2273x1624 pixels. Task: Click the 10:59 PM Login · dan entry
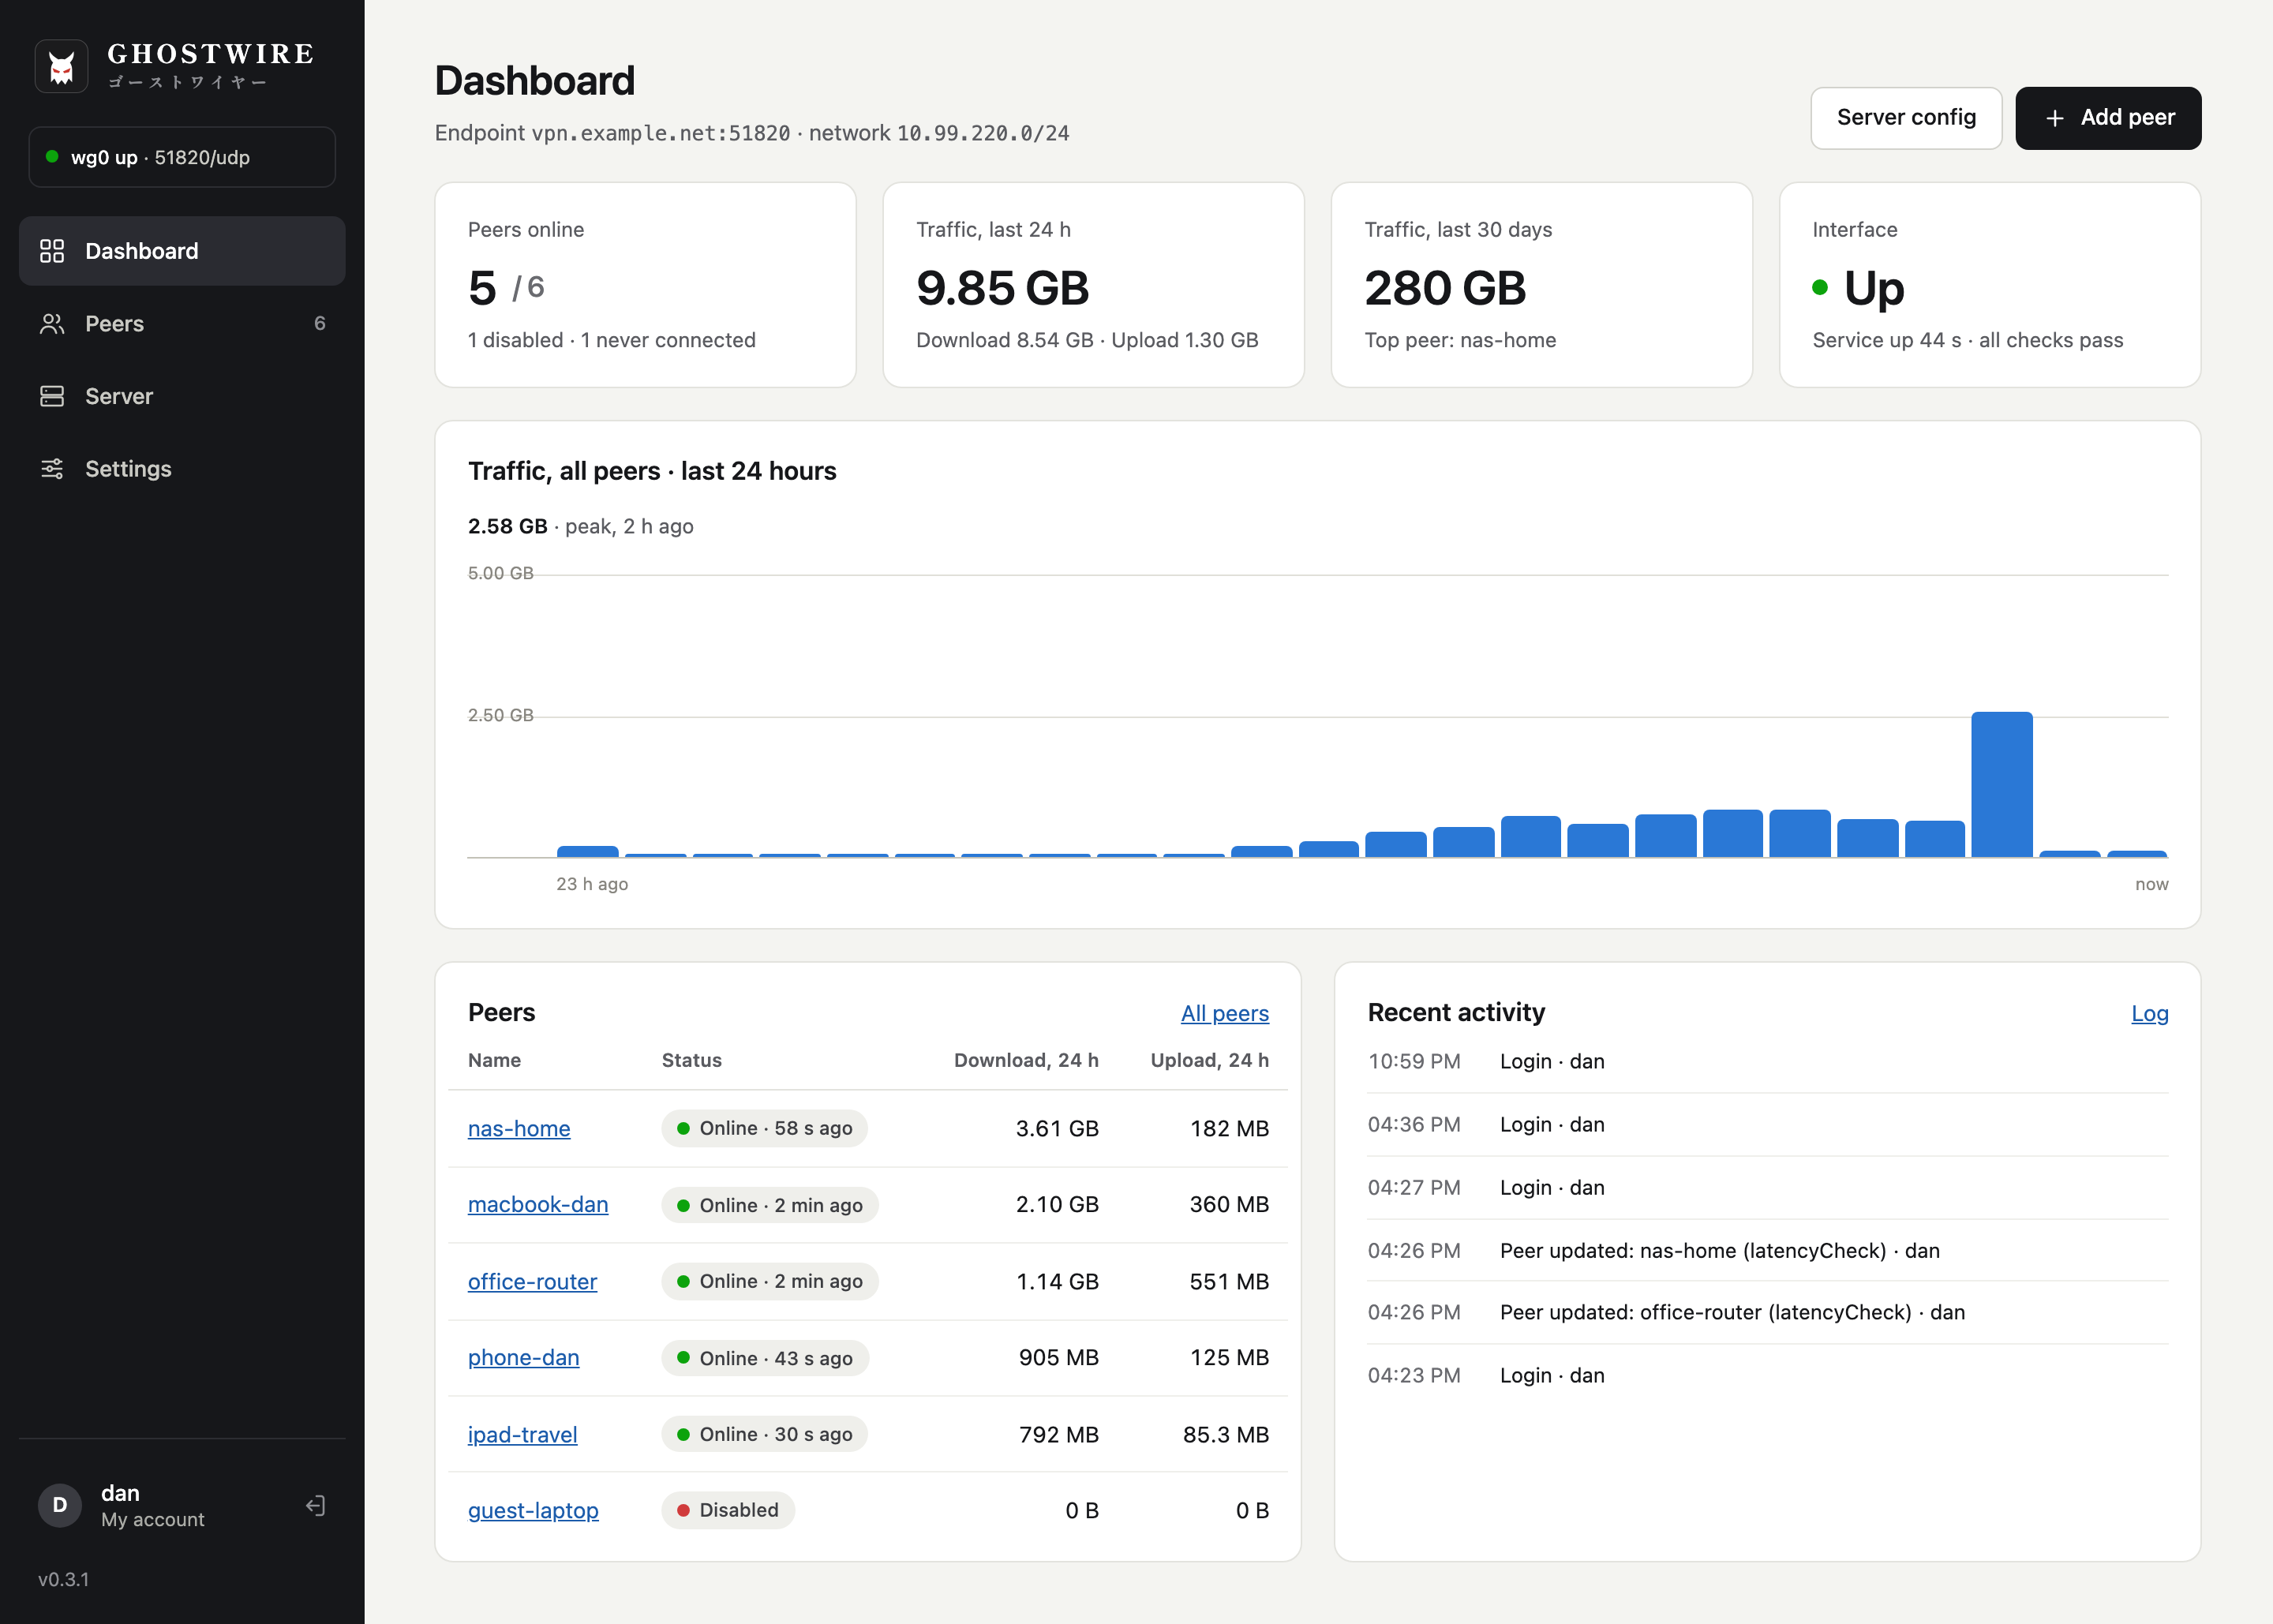point(1767,1061)
